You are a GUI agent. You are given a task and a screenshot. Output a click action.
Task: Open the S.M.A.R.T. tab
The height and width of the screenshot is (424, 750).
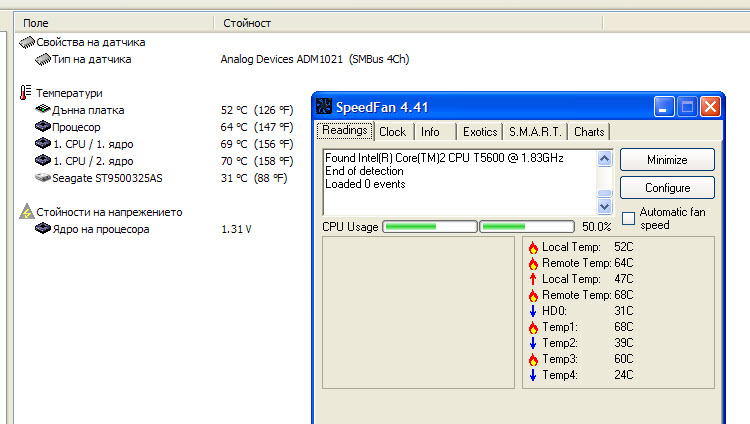pyautogui.click(x=535, y=132)
